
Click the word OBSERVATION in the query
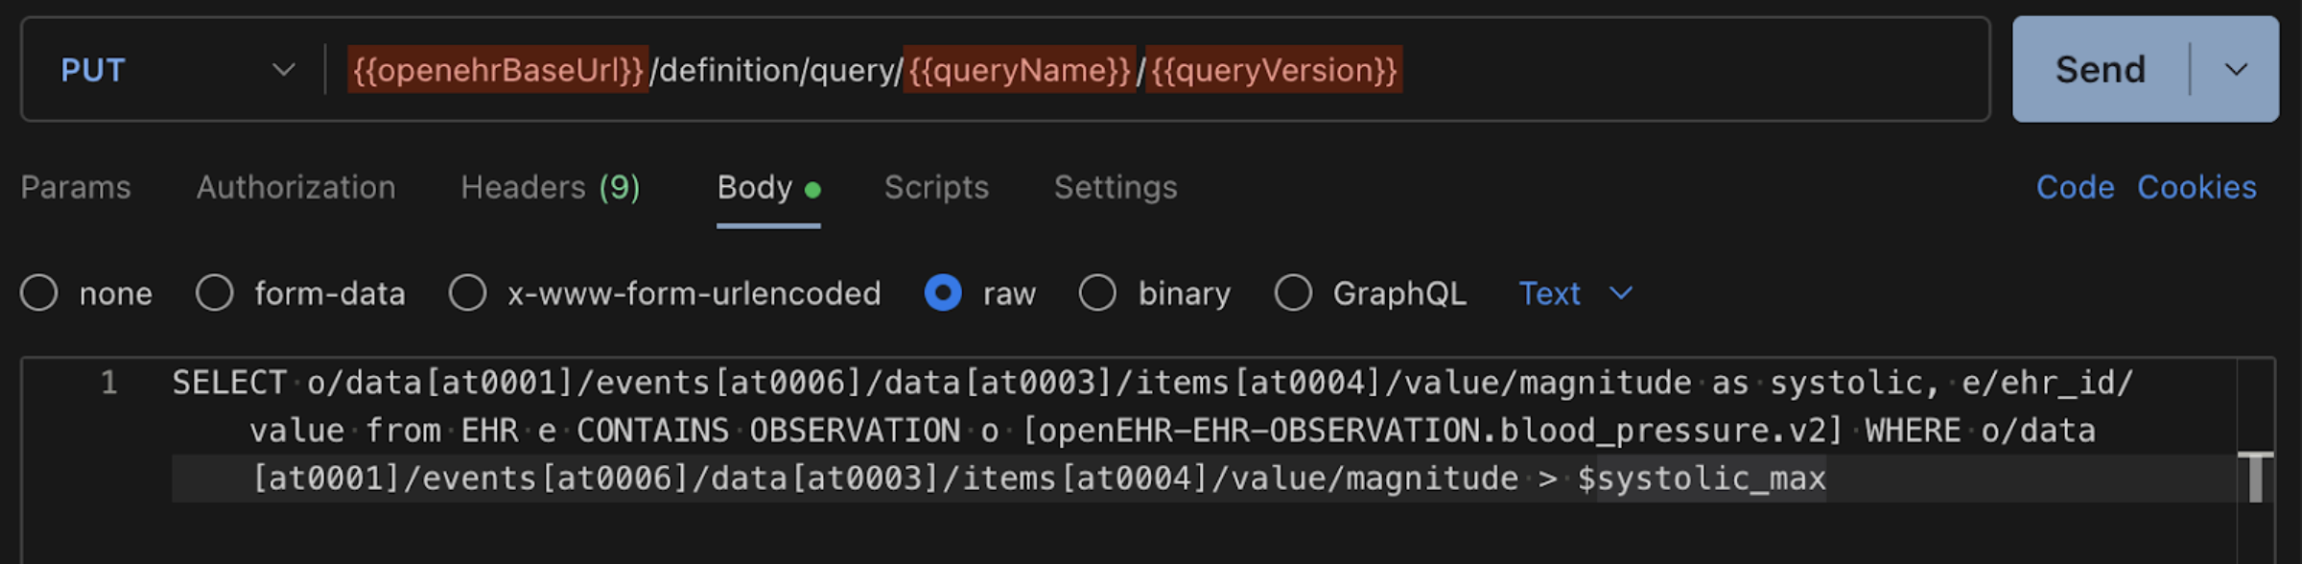(x=855, y=431)
